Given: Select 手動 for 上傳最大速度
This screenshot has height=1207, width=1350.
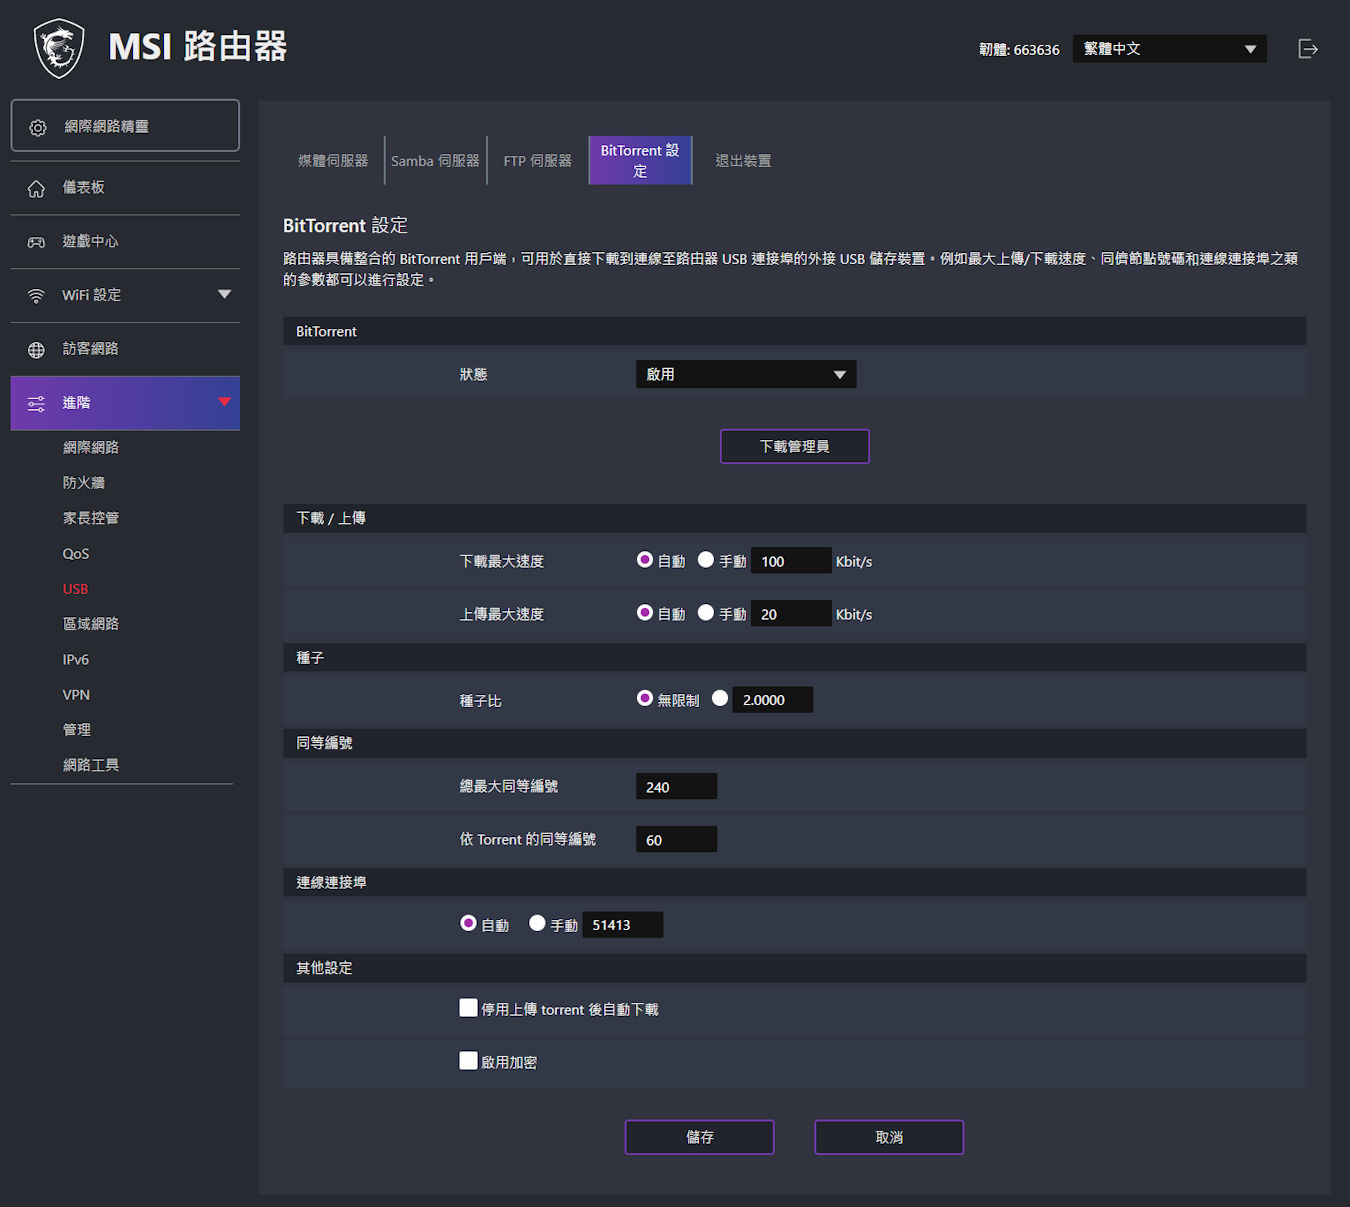Looking at the screenshot, I should tap(706, 613).
